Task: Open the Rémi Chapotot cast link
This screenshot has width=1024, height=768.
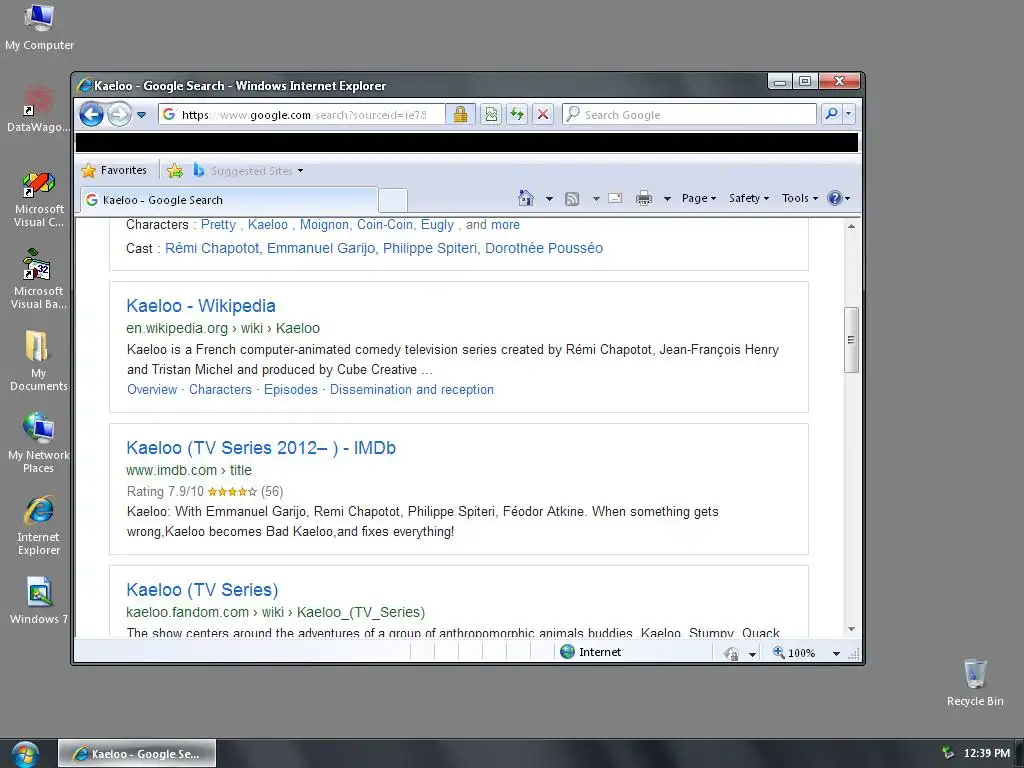Action: 212,248
